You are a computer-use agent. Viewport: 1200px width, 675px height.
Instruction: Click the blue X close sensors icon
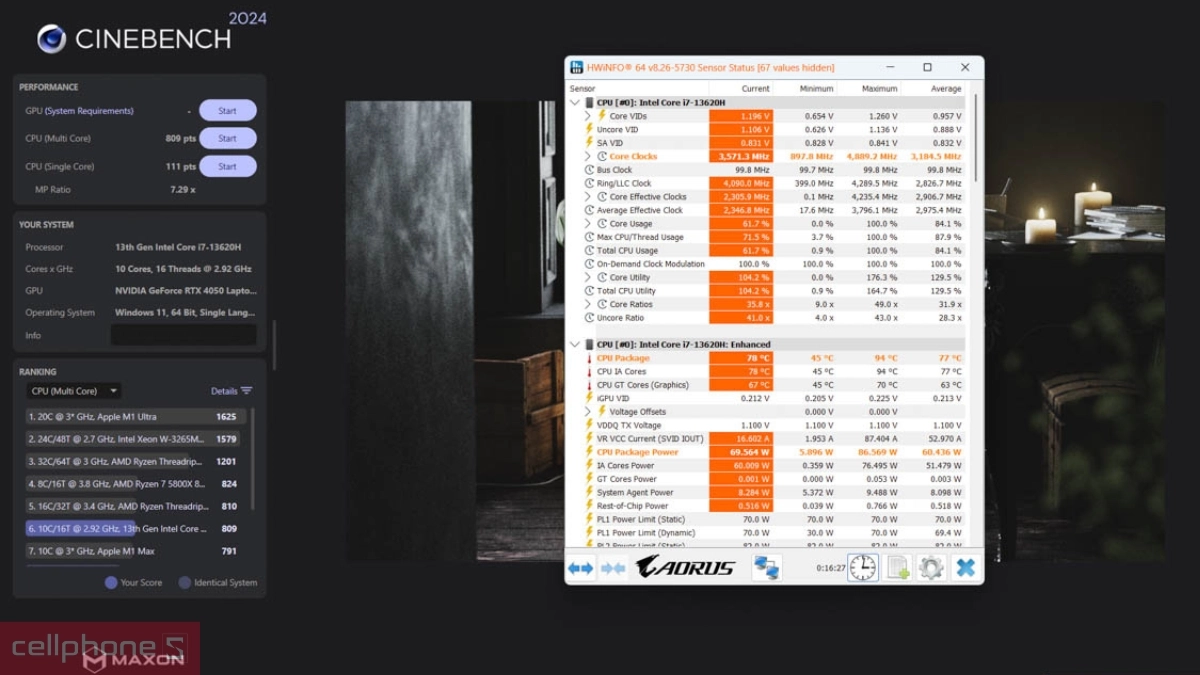(x=965, y=568)
